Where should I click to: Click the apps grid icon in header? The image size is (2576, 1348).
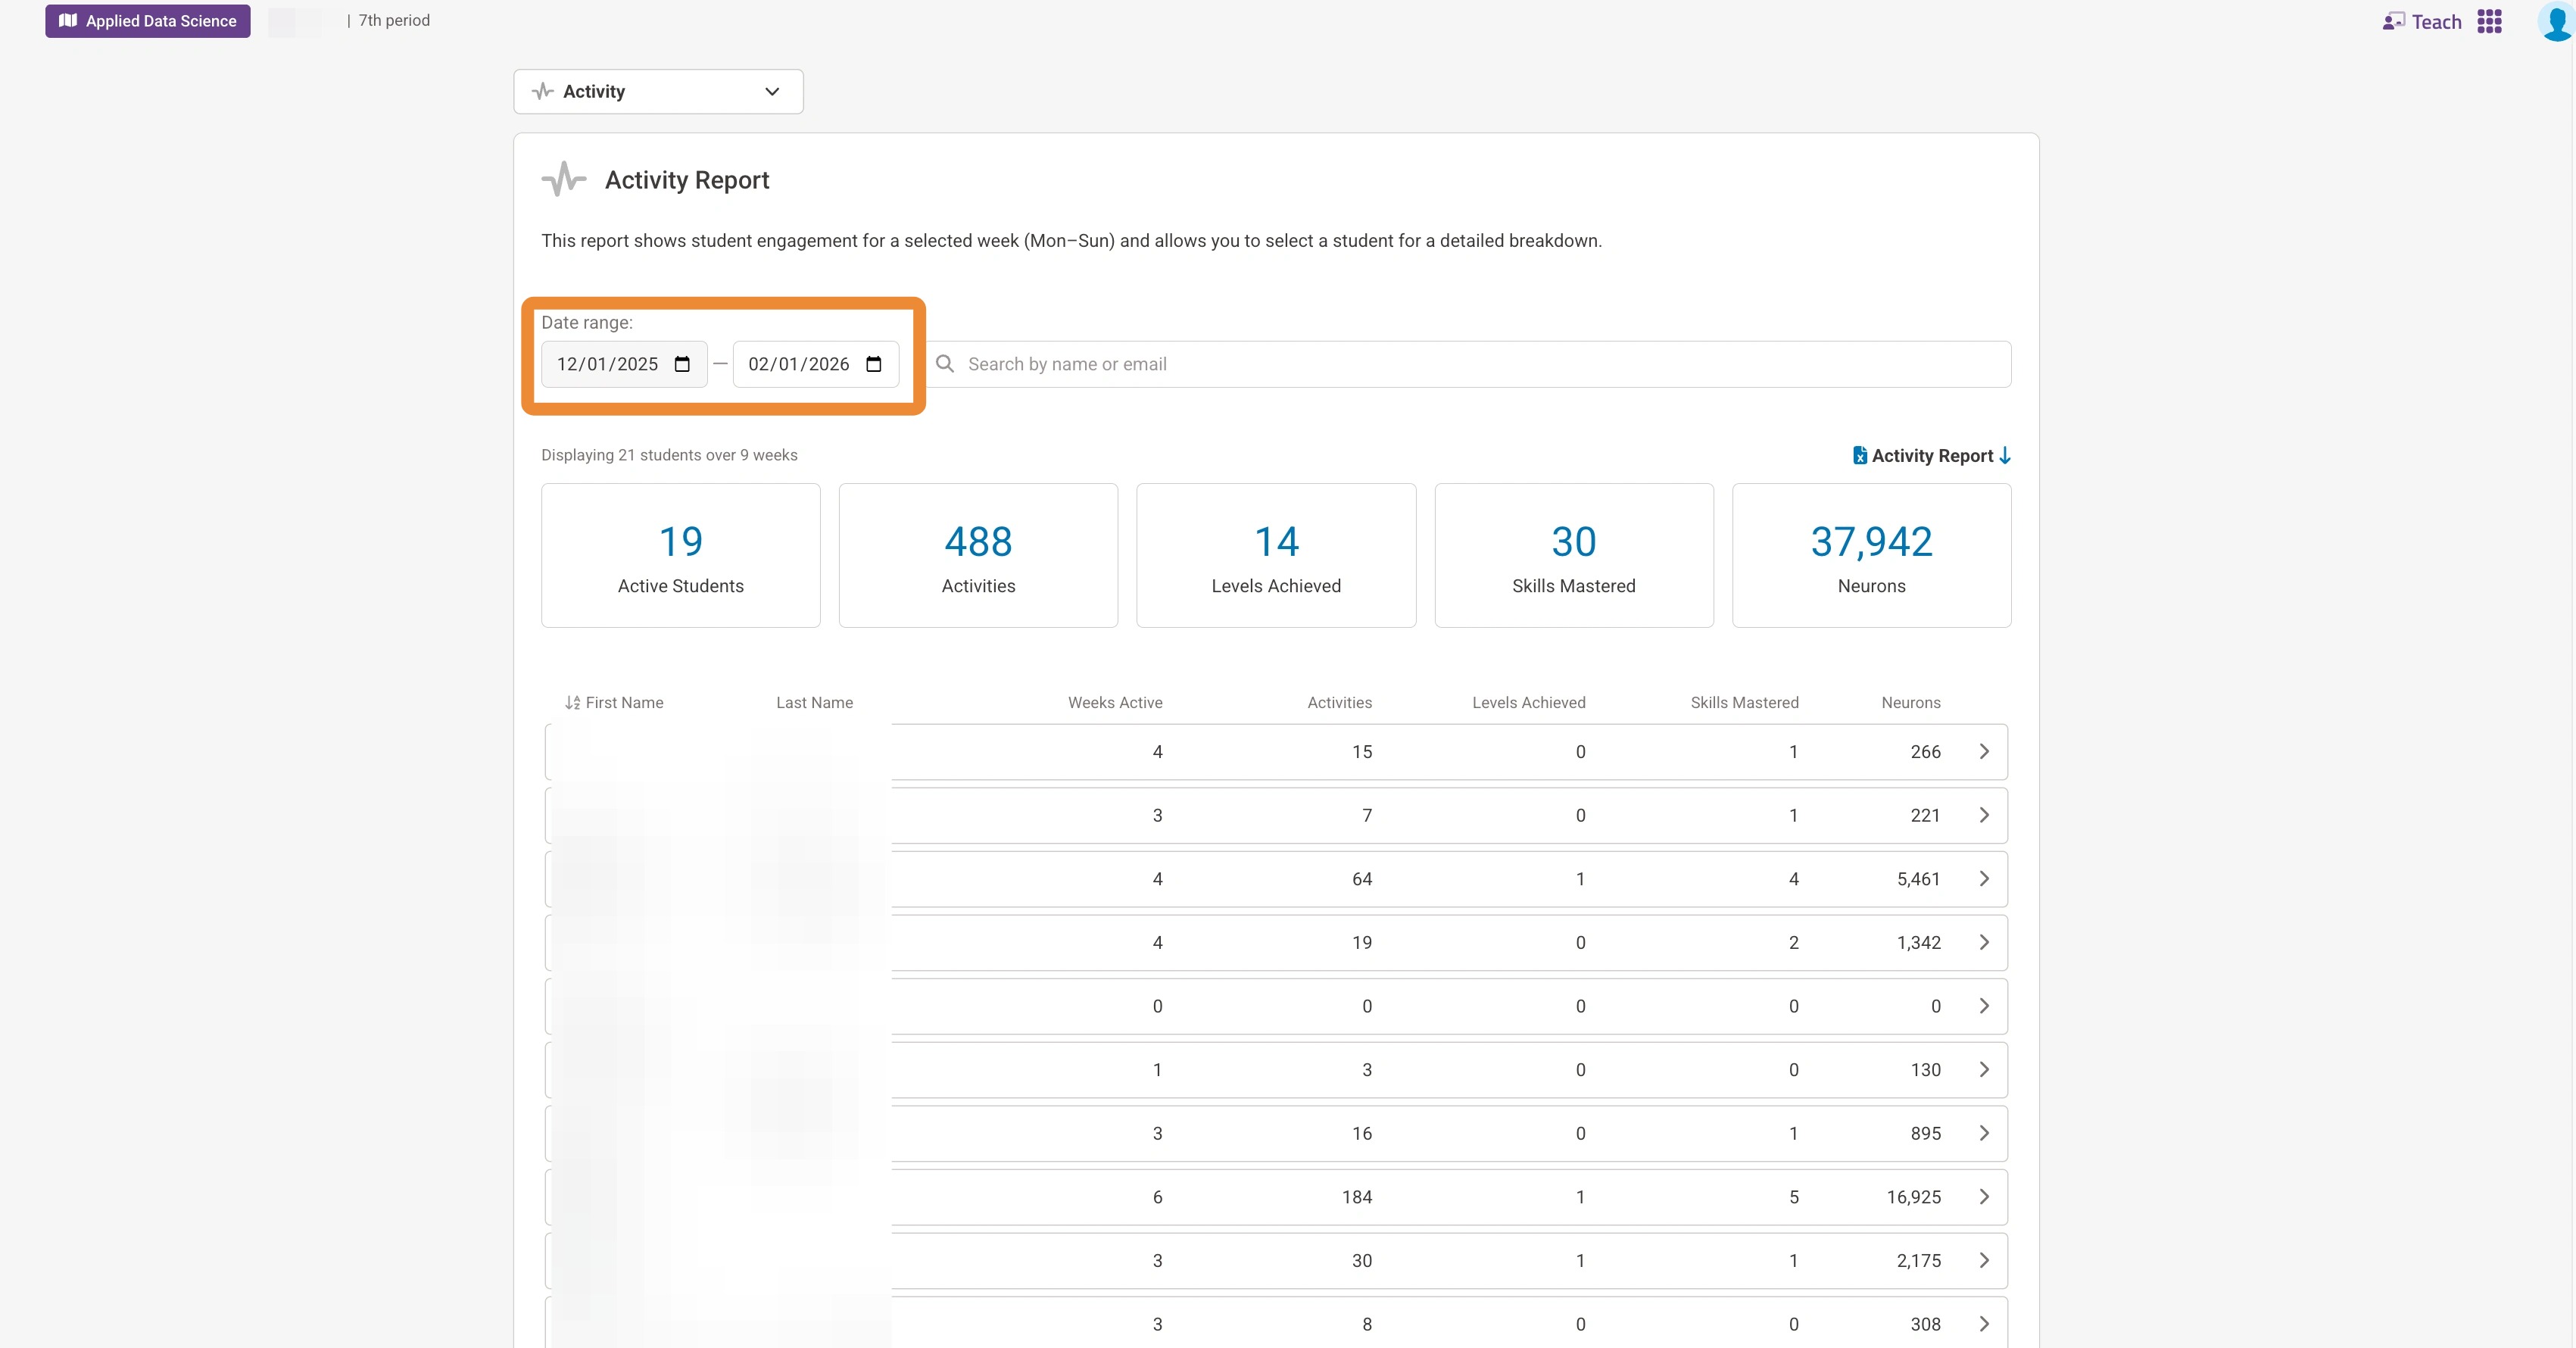click(2489, 21)
